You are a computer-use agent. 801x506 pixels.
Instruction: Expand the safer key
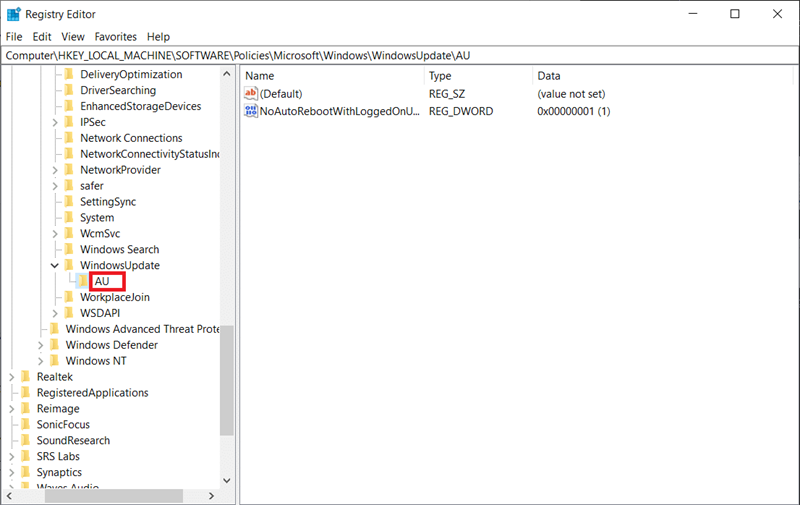(x=55, y=185)
